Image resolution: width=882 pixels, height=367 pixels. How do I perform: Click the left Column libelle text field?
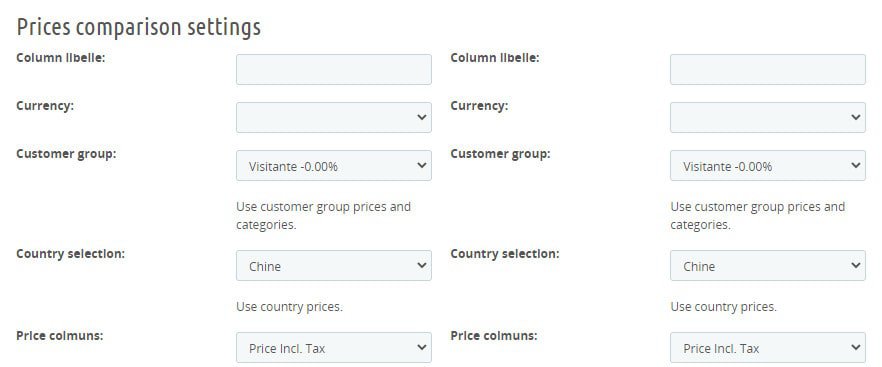click(334, 69)
